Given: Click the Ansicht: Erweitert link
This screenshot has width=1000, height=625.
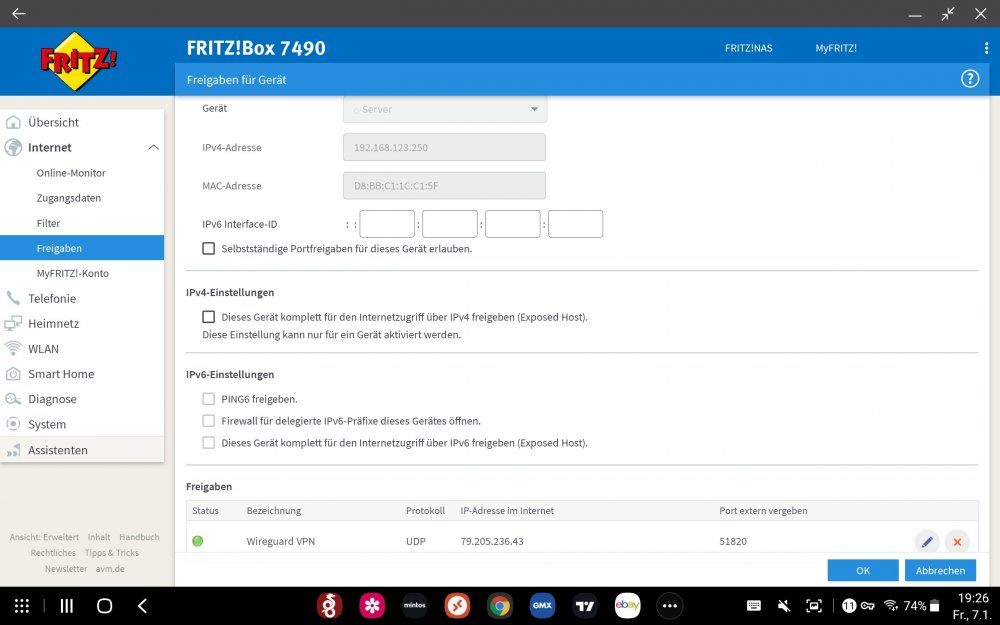Looking at the screenshot, I should [44, 537].
